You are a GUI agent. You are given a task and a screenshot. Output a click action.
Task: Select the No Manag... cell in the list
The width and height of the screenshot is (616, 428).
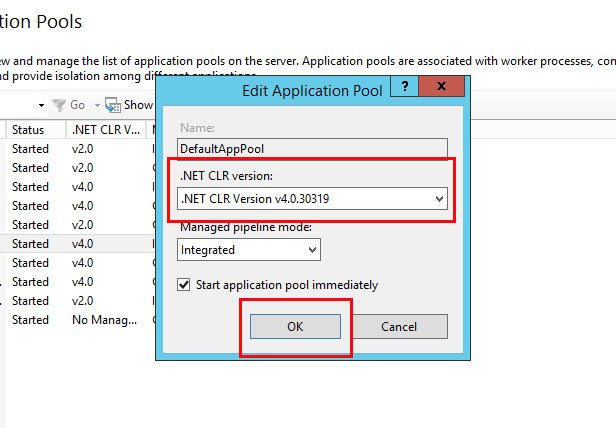pos(104,320)
